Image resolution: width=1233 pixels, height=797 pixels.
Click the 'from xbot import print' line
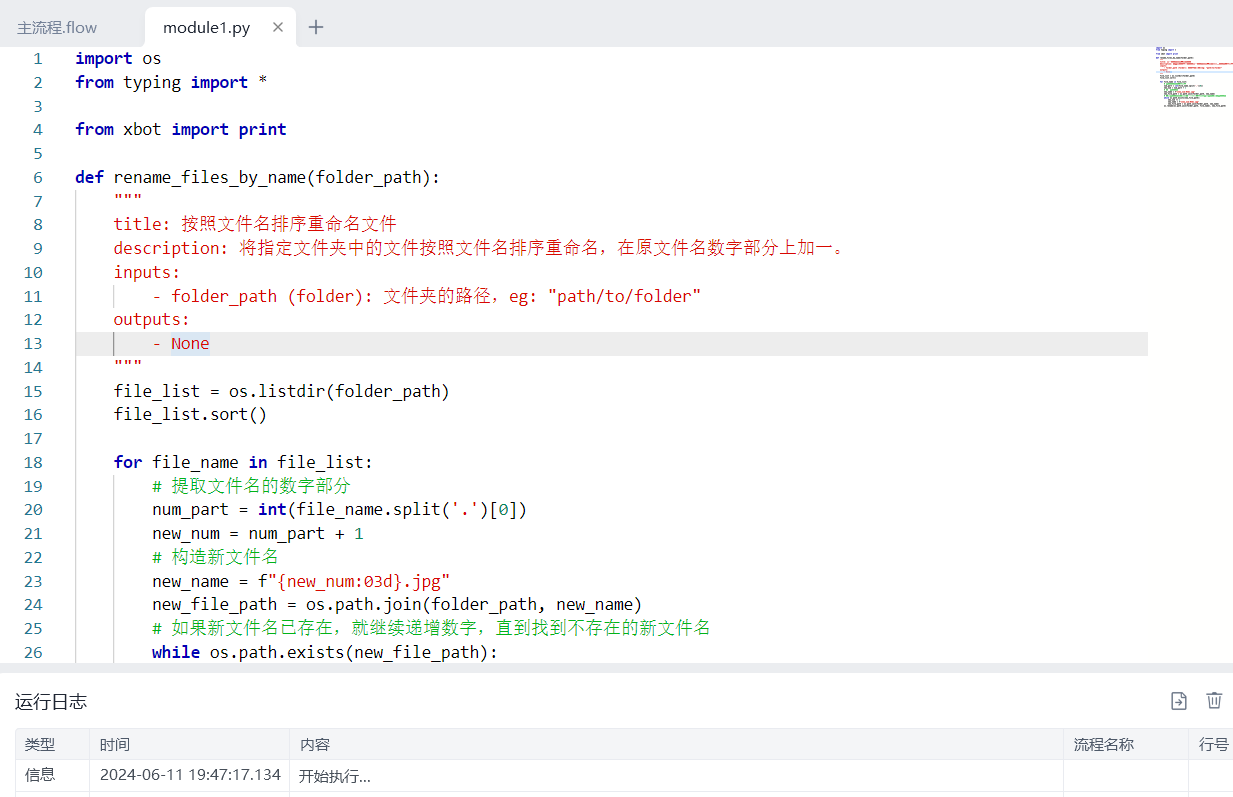[181, 129]
